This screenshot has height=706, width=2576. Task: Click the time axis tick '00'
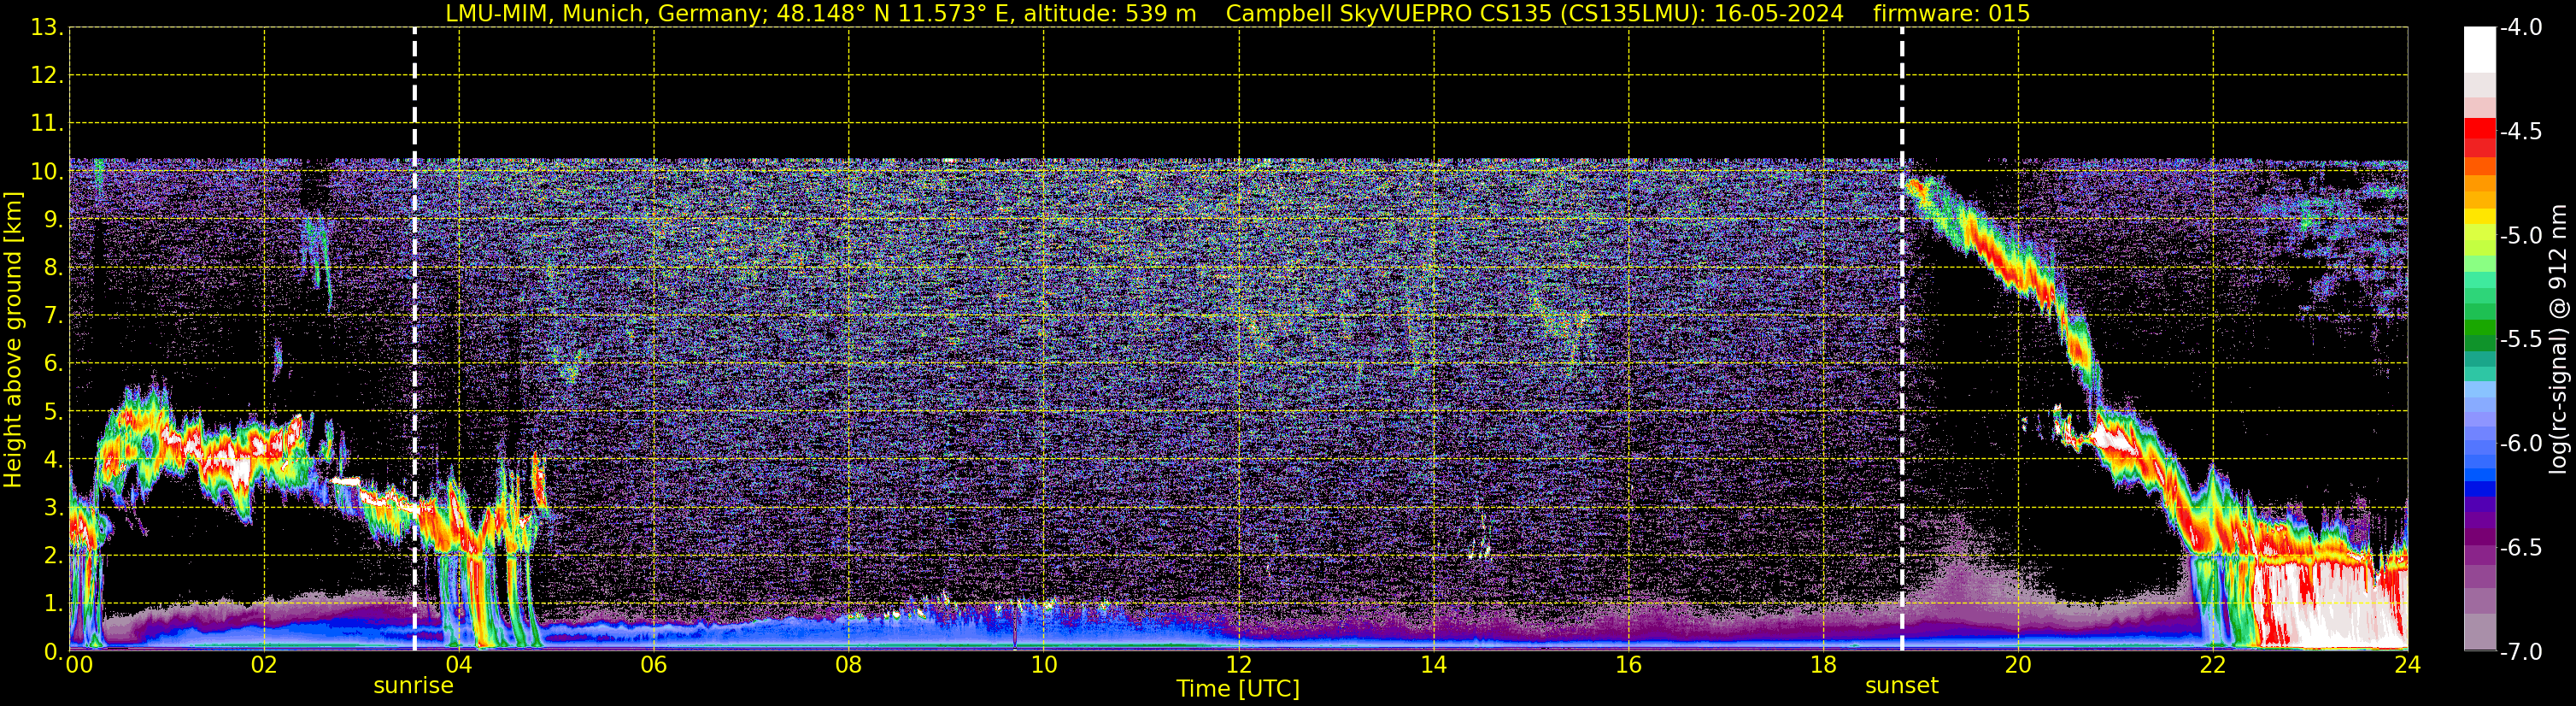click(x=79, y=666)
